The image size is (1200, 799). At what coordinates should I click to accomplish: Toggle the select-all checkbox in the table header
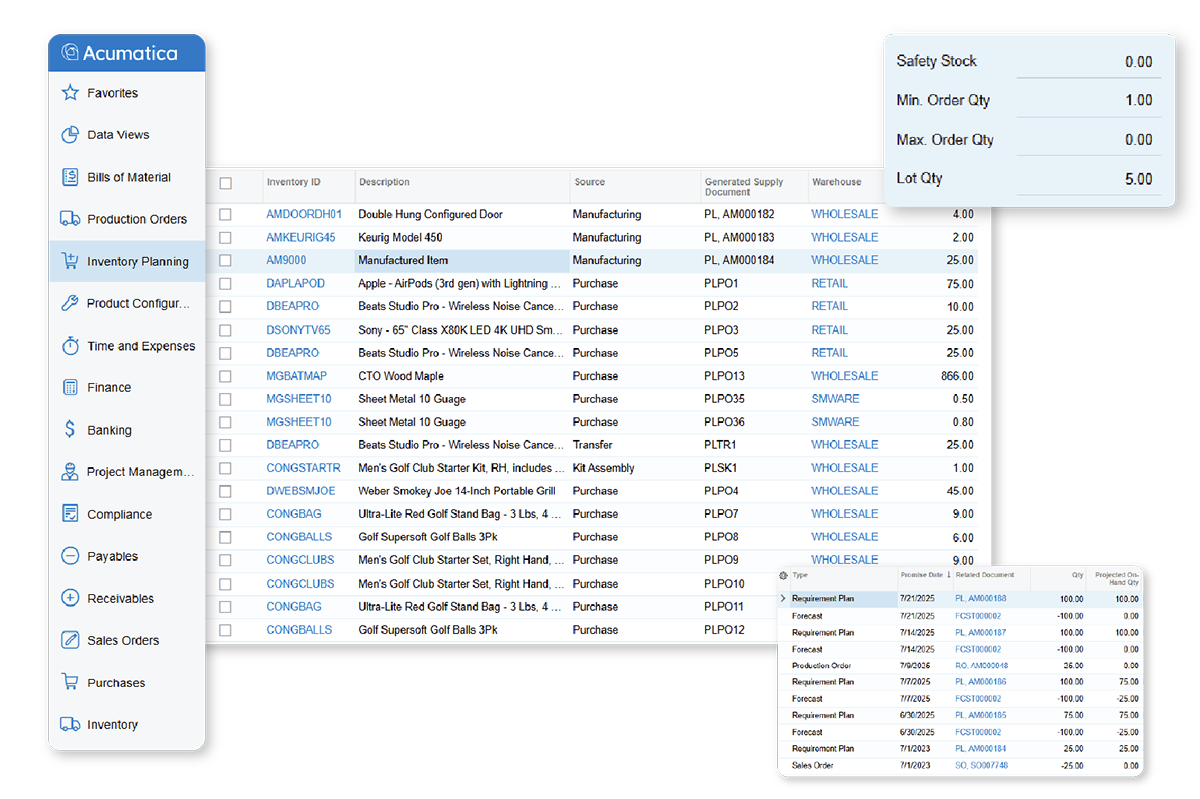pos(226,183)
